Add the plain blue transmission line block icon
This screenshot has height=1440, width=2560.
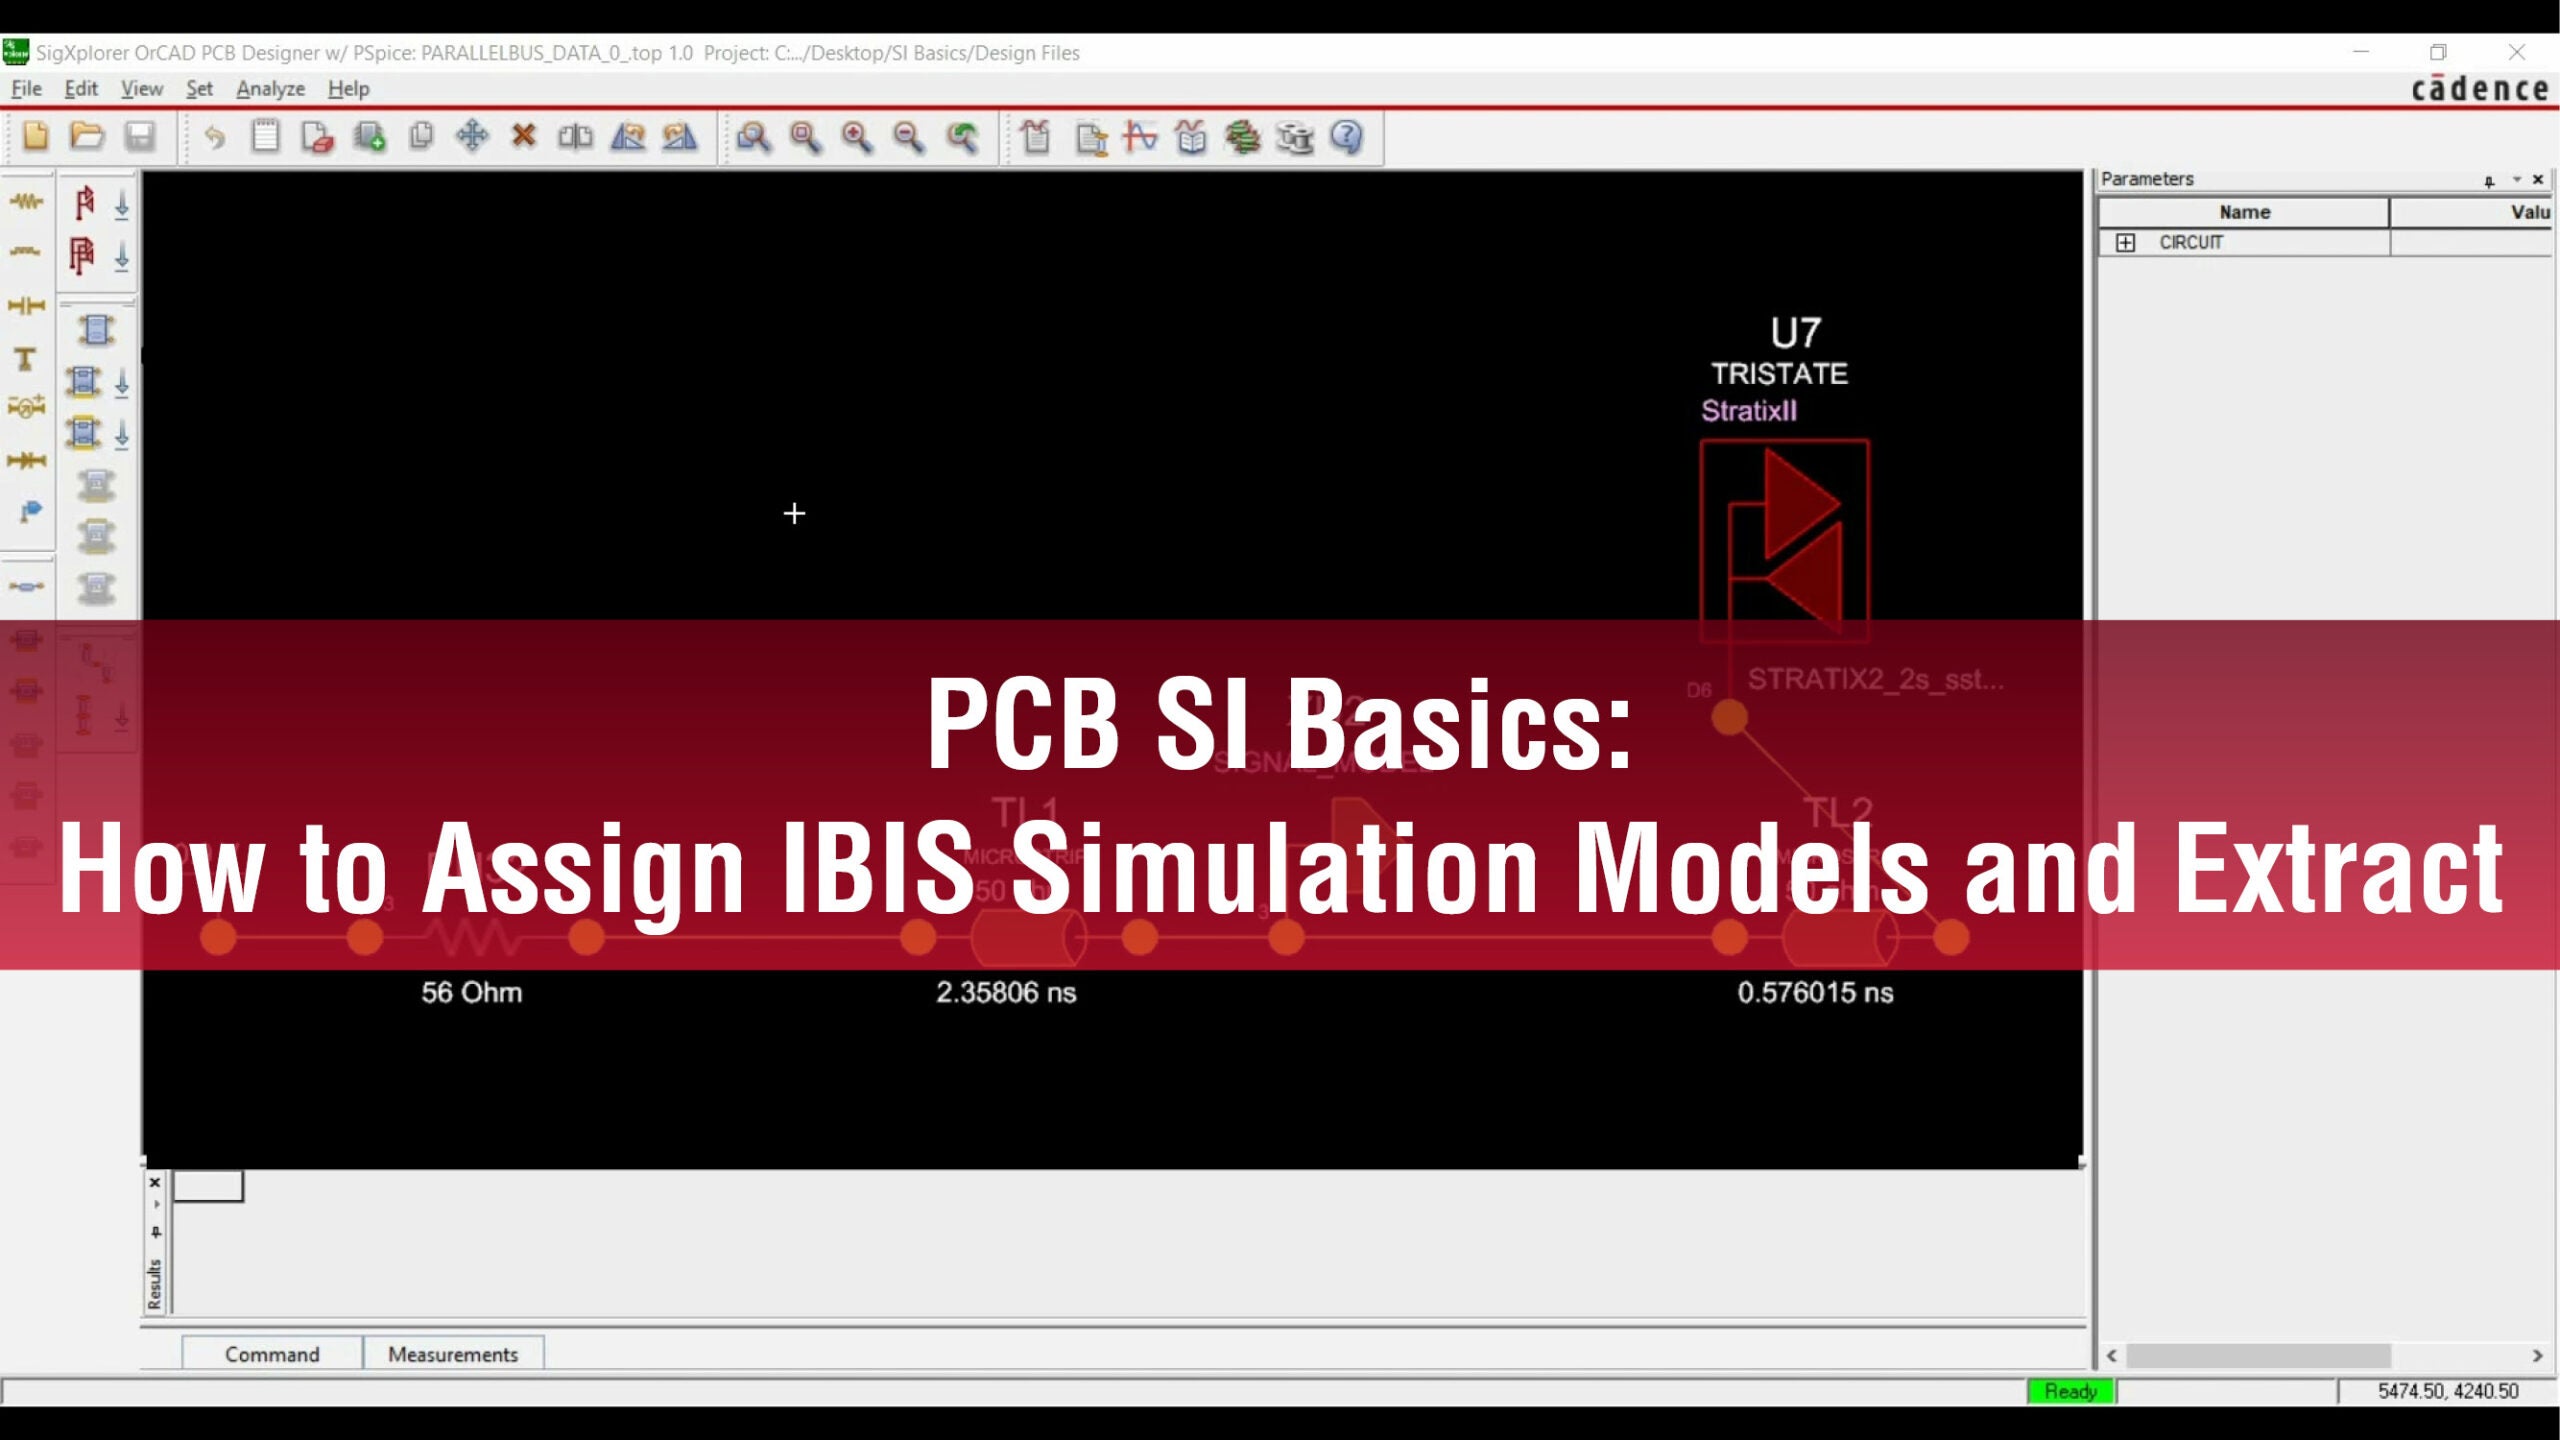(96, 330)
